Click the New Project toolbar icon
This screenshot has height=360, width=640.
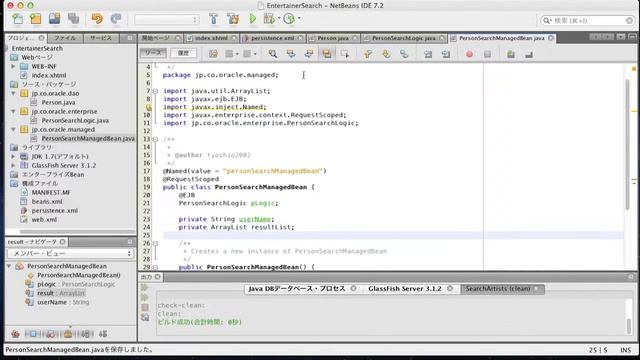coord(36,19)
